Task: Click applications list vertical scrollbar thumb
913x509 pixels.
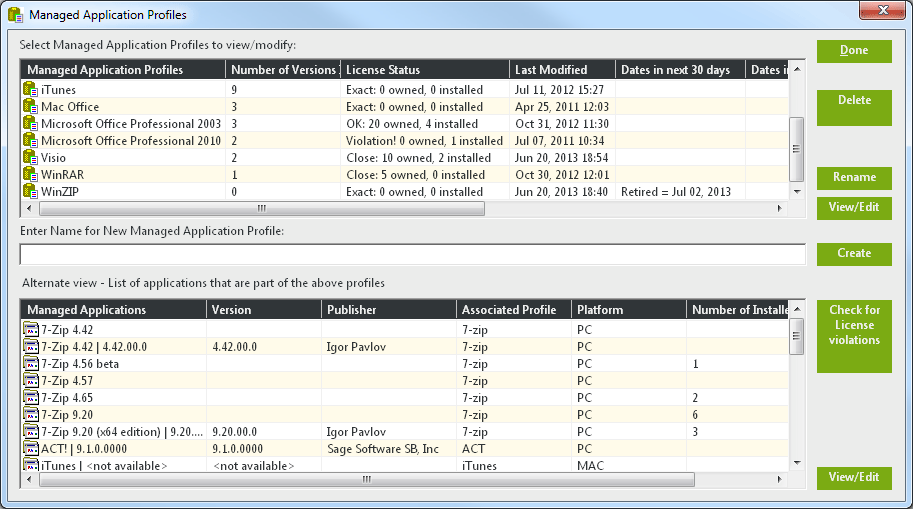Action: point(797,336)
